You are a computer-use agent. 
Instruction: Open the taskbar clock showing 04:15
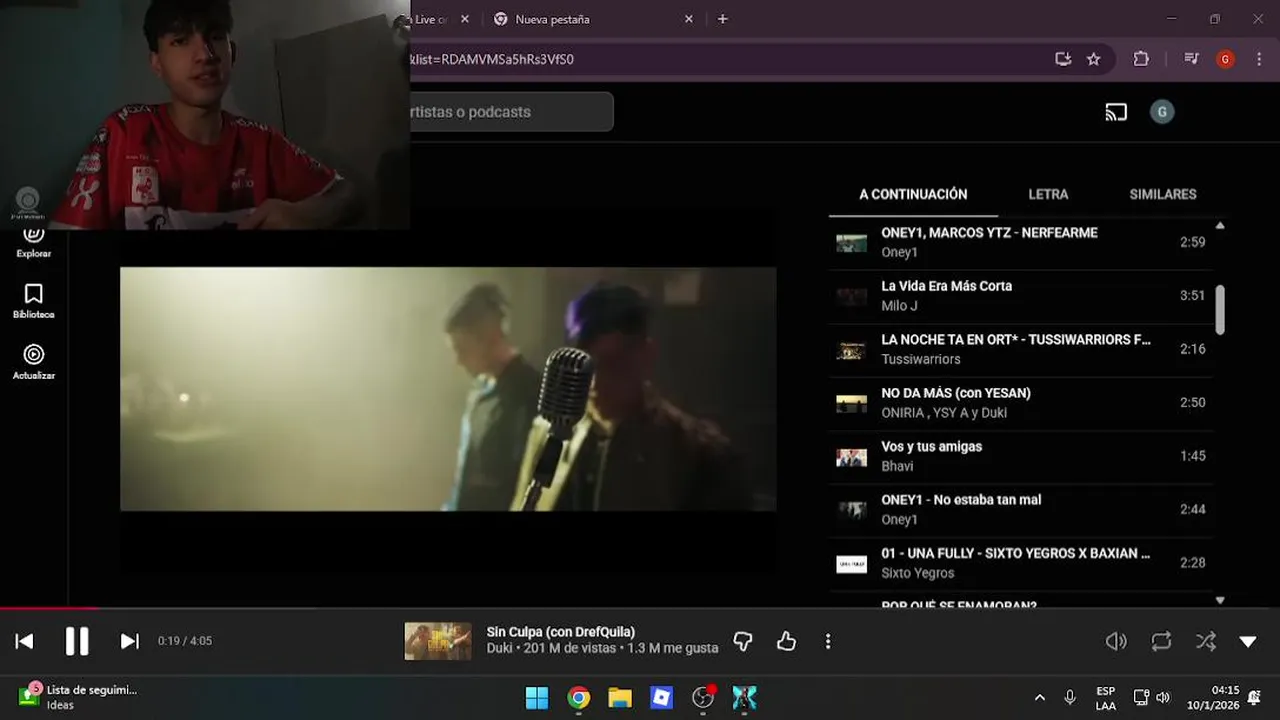click(x=1213, y=698)
